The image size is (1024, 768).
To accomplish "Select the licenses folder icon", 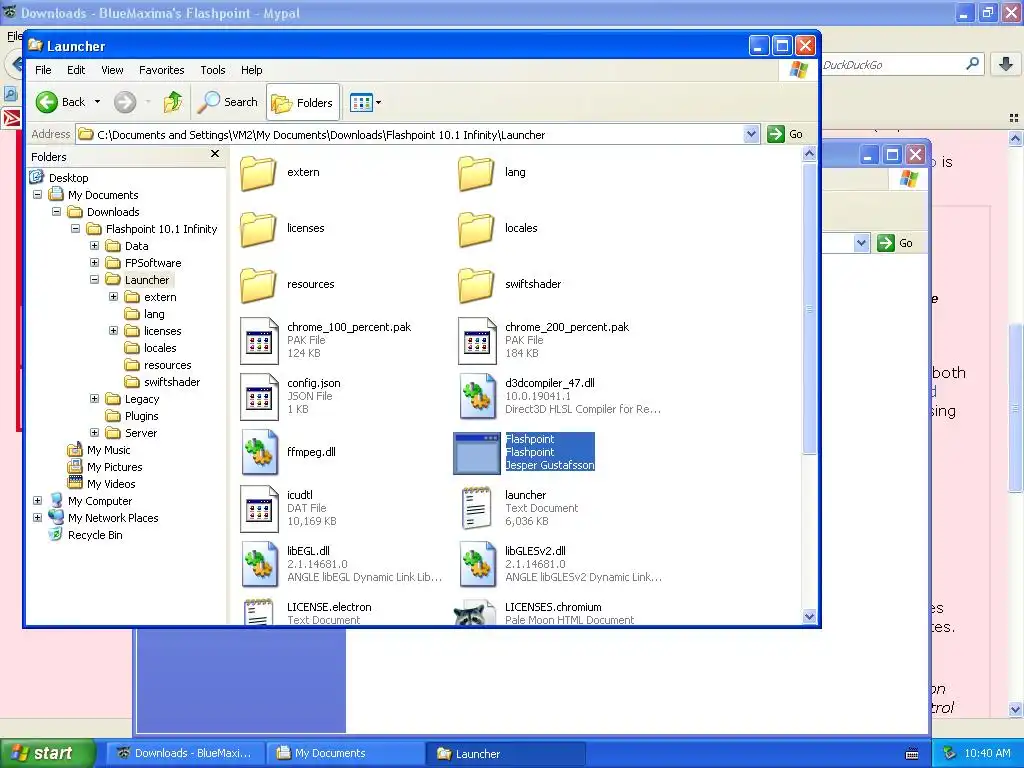I will tap(259, 229).
